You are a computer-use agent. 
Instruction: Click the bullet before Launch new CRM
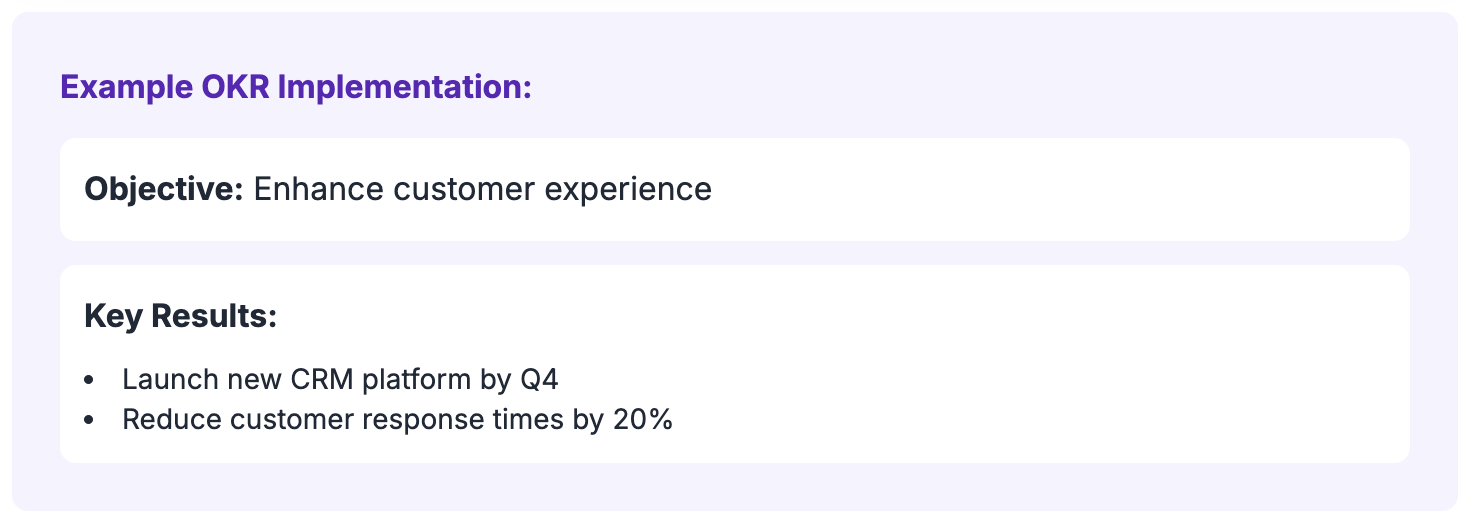(x=90, y=381)
